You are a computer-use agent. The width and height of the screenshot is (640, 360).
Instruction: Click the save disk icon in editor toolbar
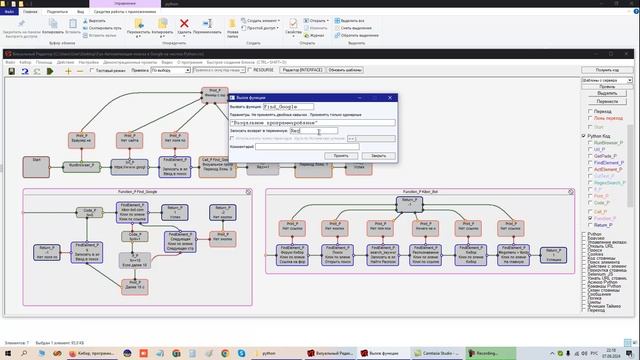(11, 71)
